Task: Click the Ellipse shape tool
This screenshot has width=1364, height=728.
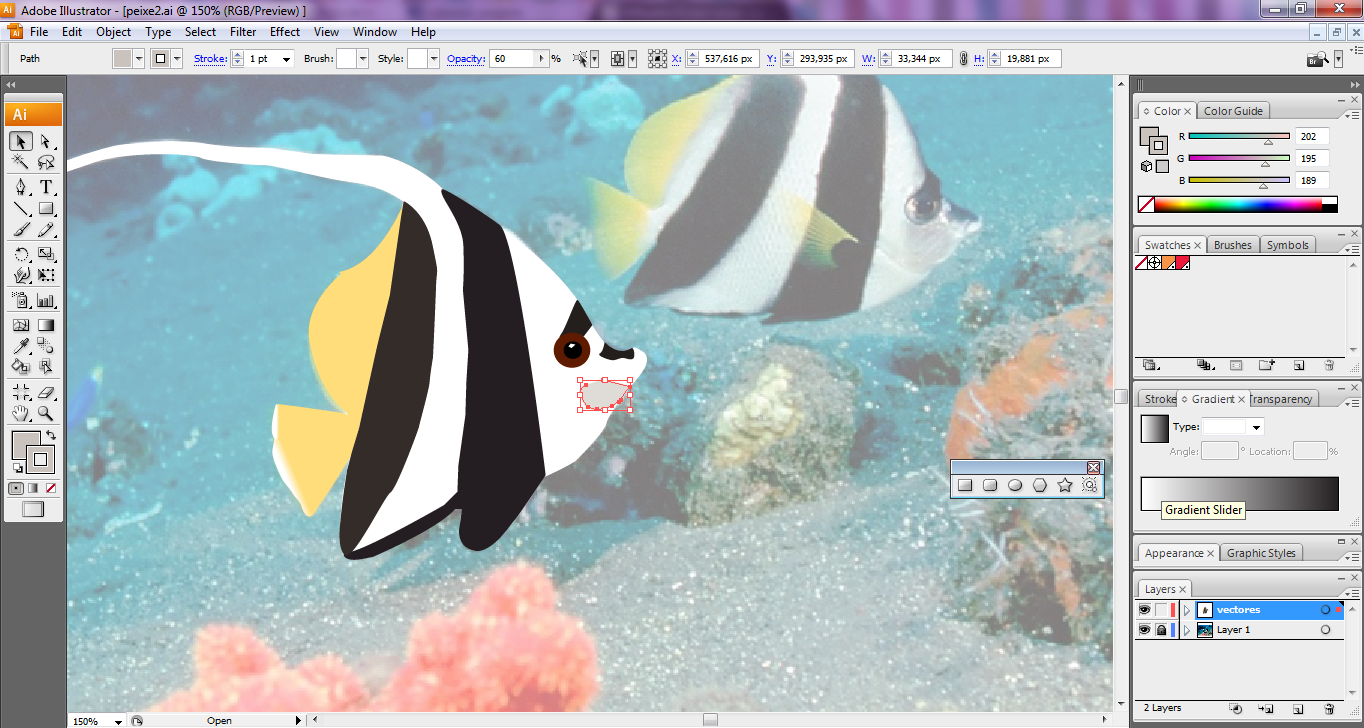Action: (x=1015, y=485)
